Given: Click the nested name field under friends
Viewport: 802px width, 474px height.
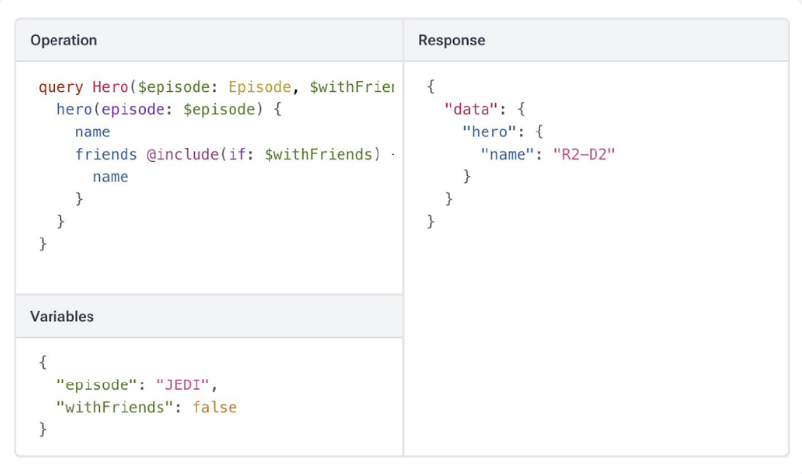Looking at the screenshot, I should [110, 176].
